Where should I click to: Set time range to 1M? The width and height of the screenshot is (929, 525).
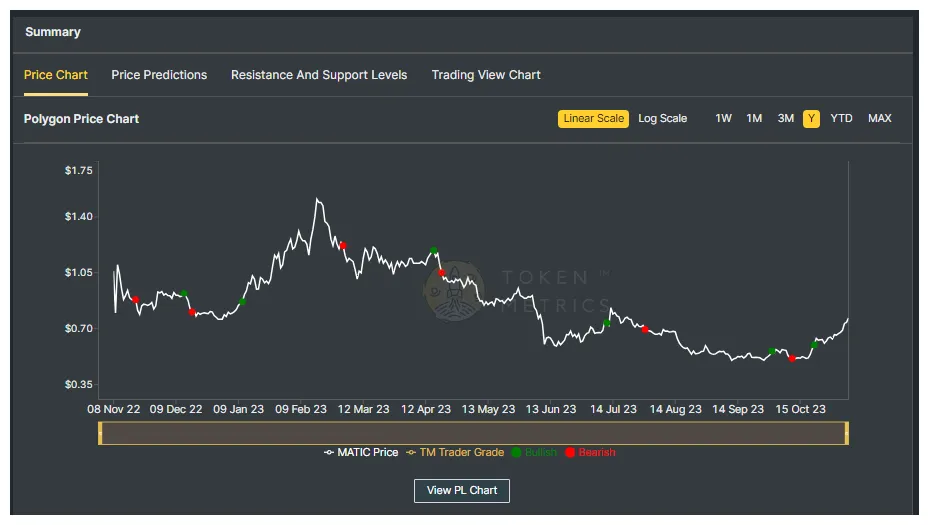click(x=754, y=119)
